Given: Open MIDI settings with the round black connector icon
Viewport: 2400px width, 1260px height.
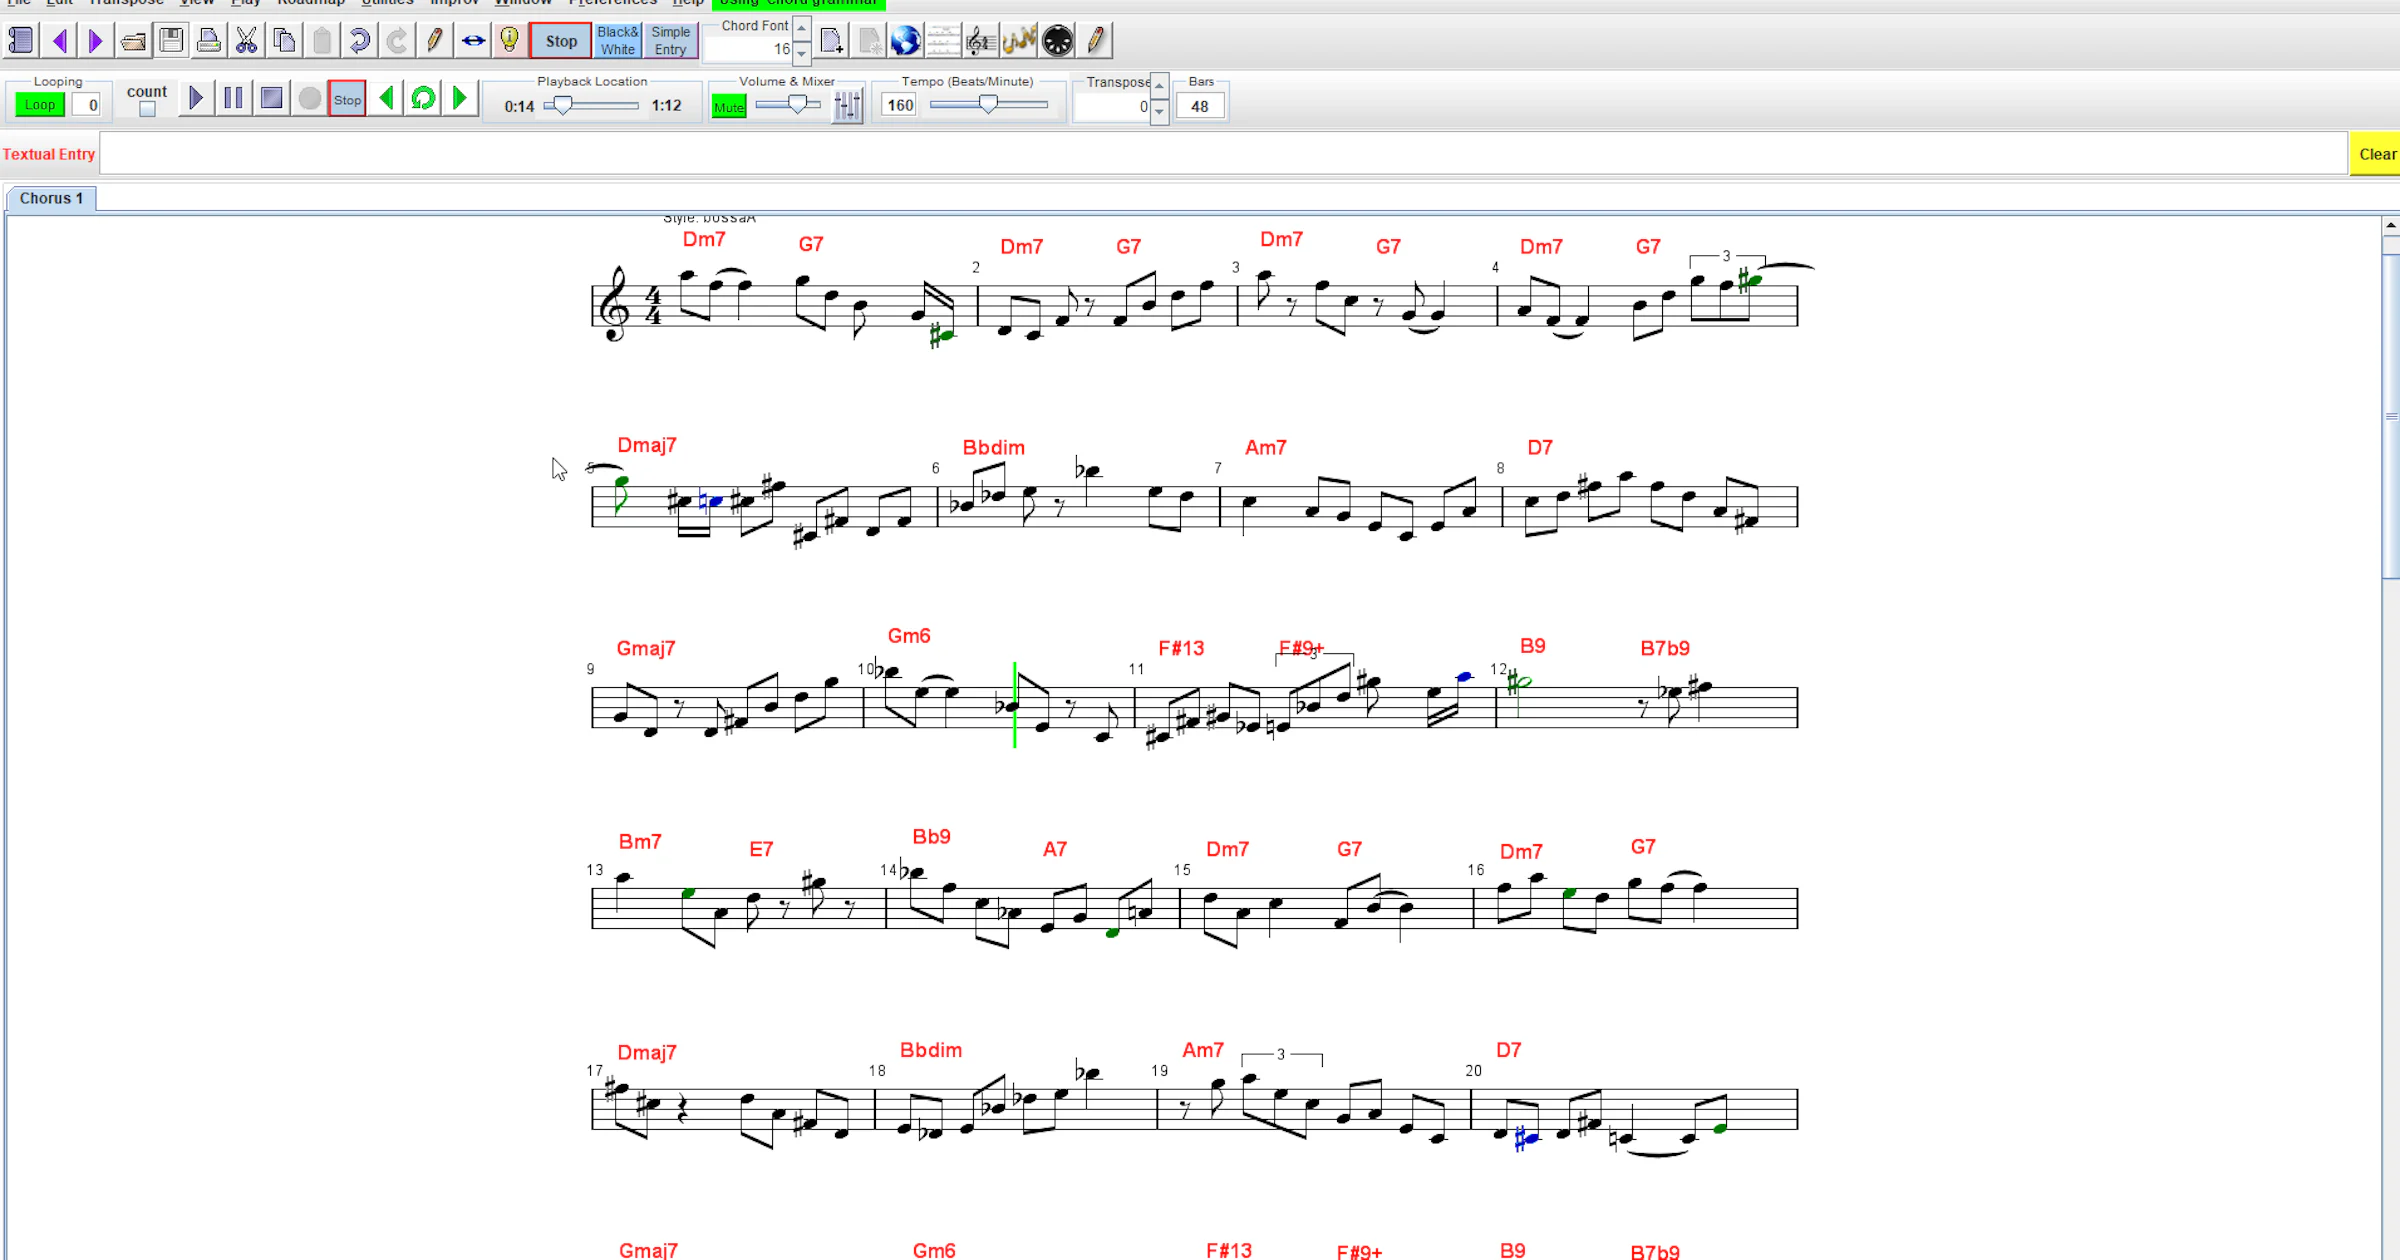Looking at the screenshot, I should [x=1057, y=41].
